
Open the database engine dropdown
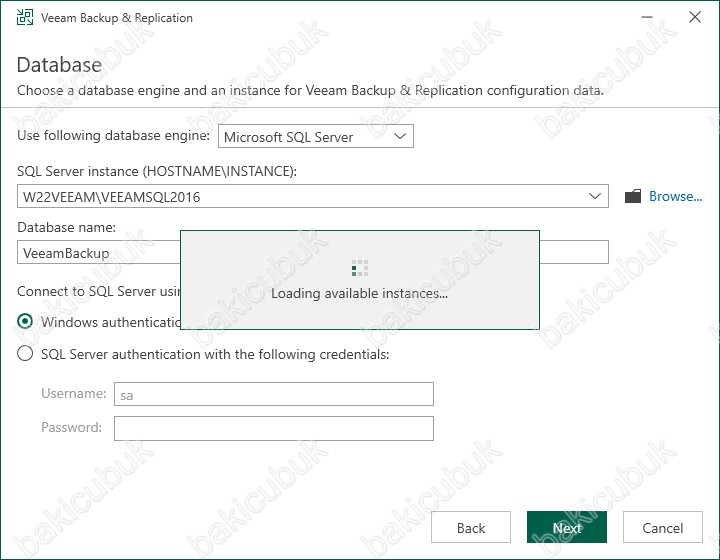click(x=316, y=136)
